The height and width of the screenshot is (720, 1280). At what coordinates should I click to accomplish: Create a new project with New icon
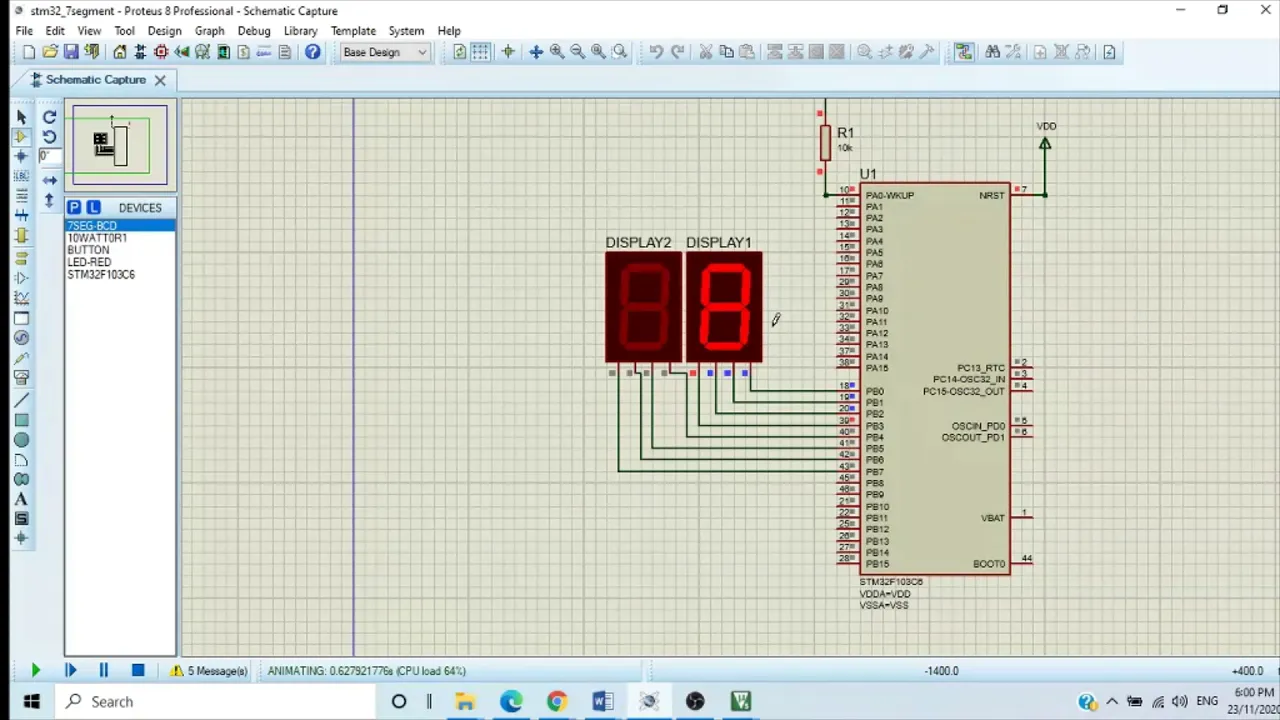point(28,52)
